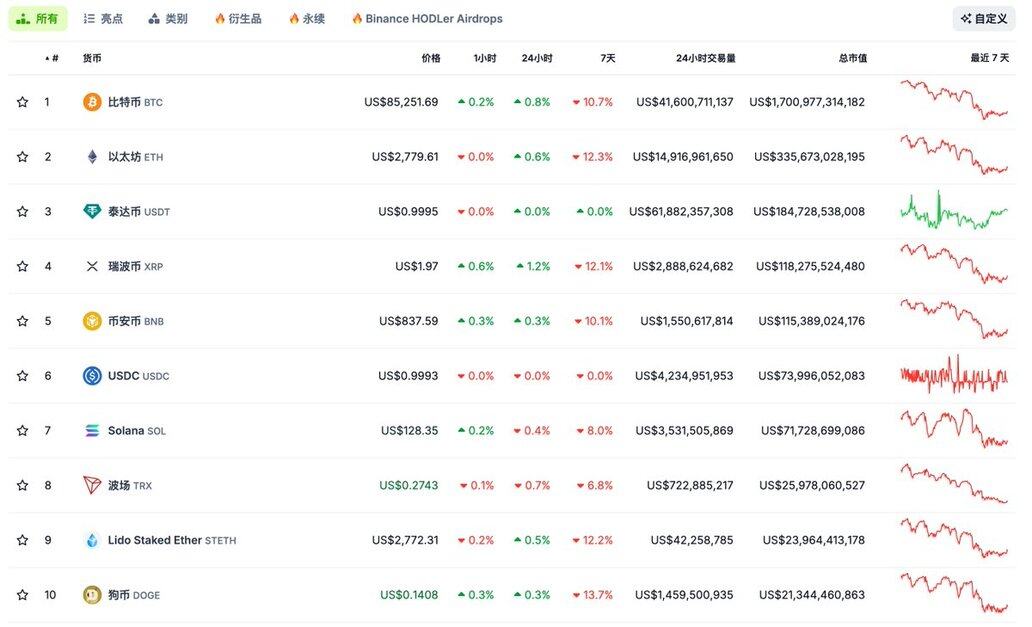Open the Tether 7-day green sparkline chart
Screen dimensions: 1032x627
(953, 212)
